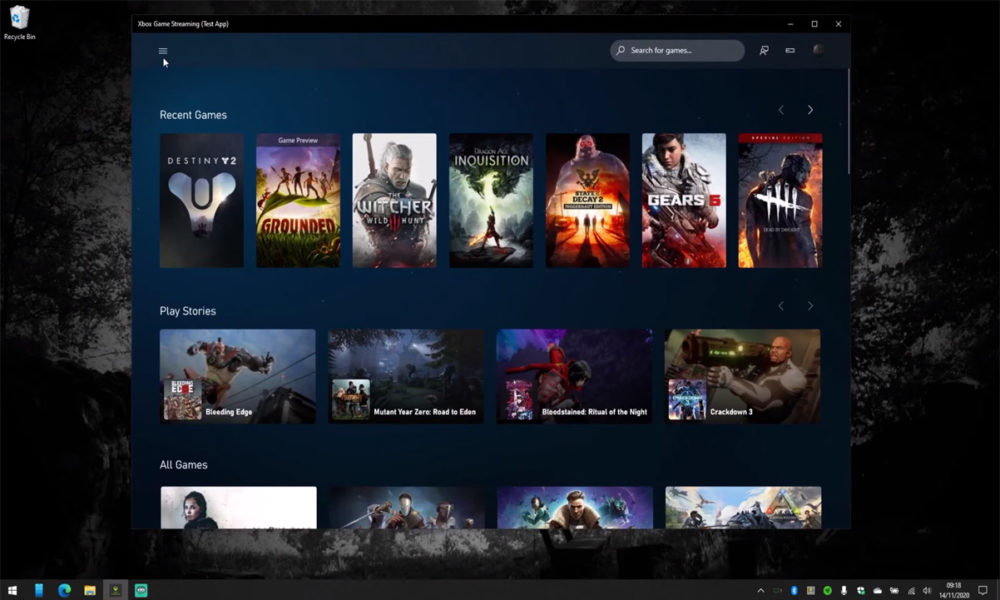The height and width of the screenshot is (600, 1000).
Task: Open the first All Games tile with hooded woman
Action: [239, 508]
